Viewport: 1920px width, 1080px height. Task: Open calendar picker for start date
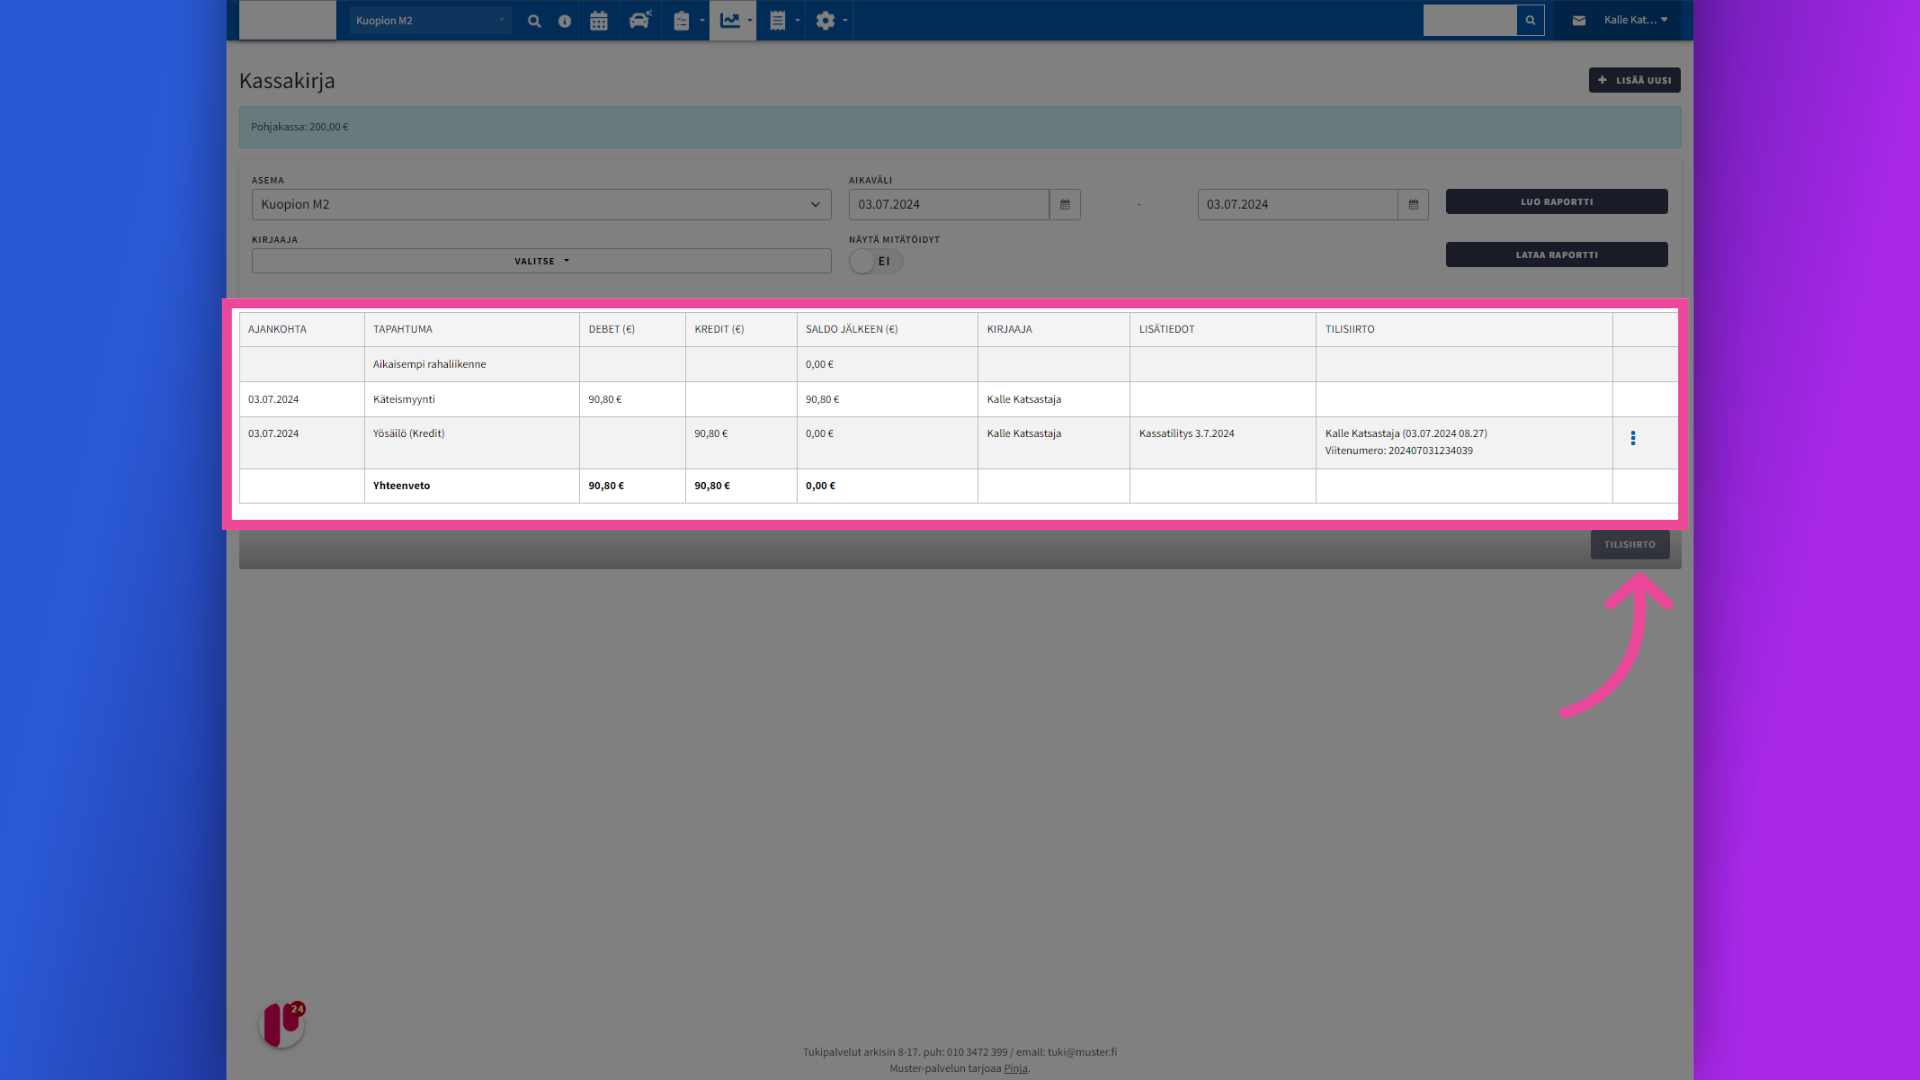click(x=1065, y=204)
